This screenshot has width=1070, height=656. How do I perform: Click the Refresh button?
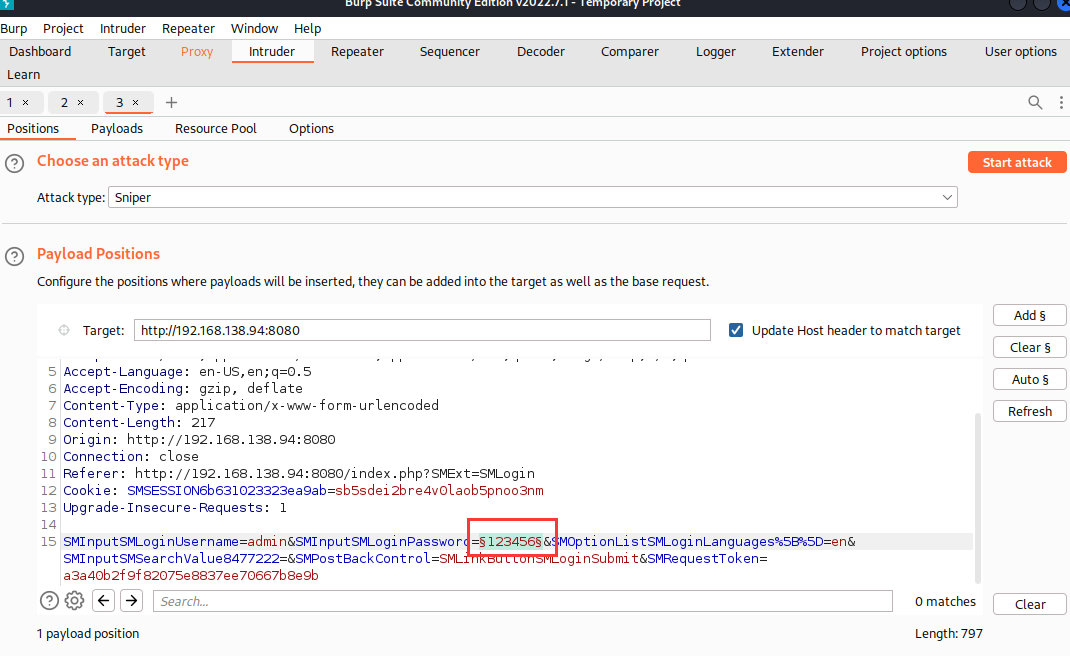point(1030,412)
